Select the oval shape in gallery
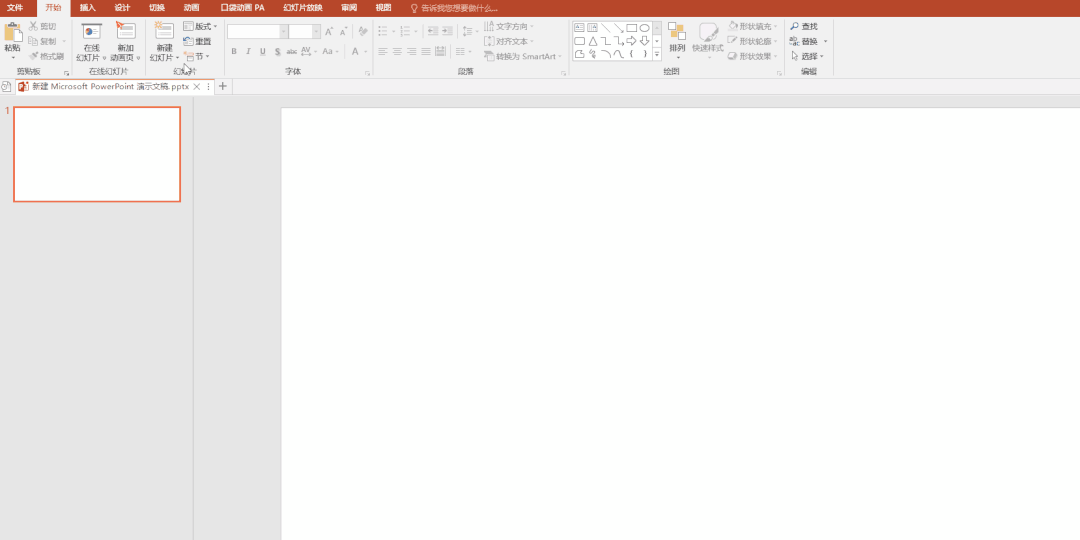 [645, 28]
